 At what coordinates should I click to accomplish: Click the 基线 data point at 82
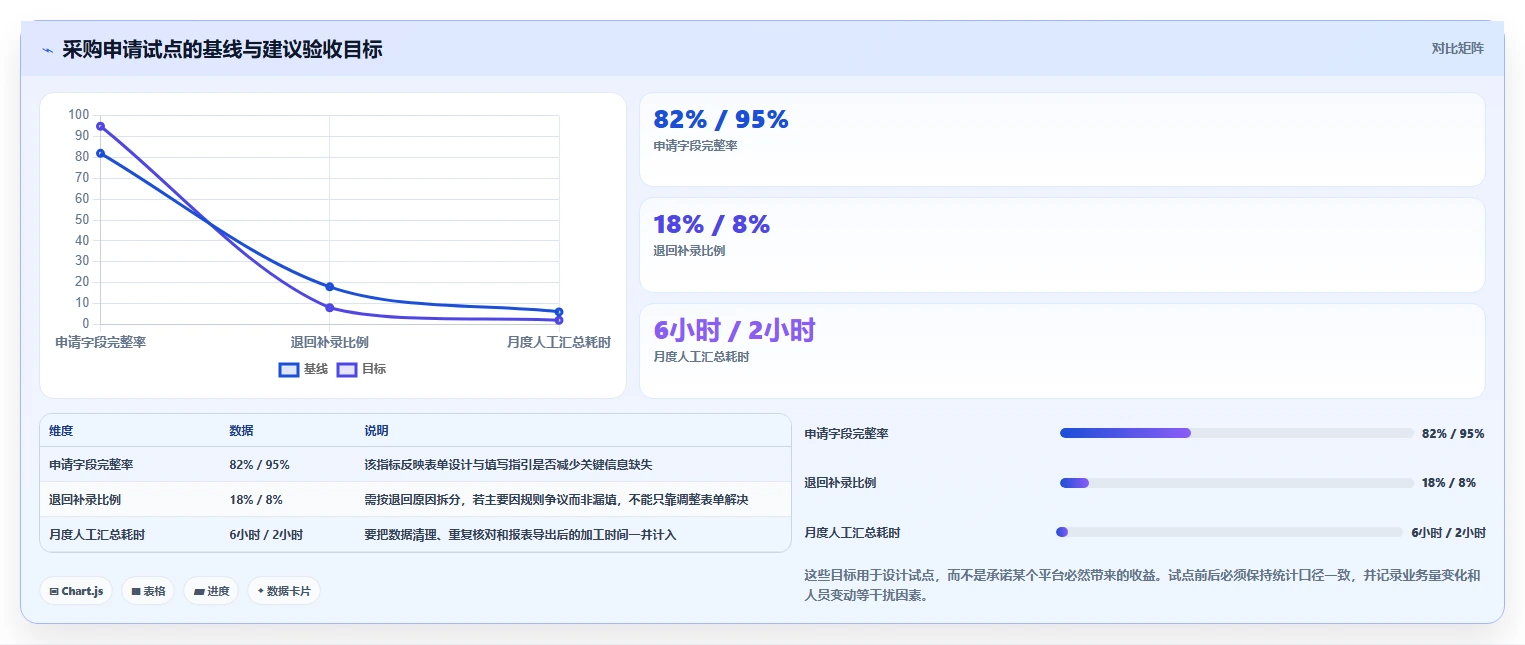coord(100,153)
